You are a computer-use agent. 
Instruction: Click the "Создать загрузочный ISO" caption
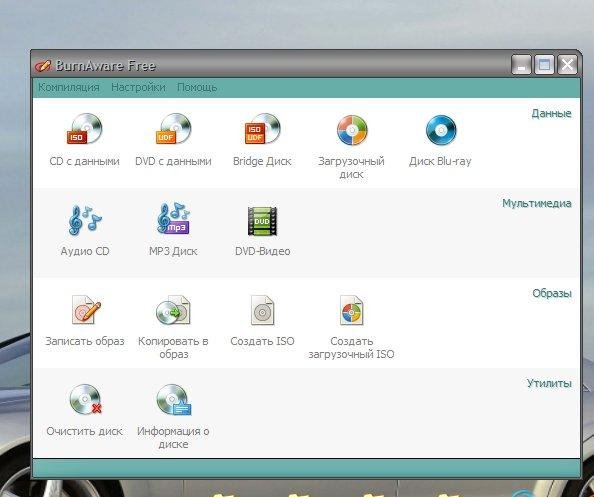[x=352, y=348]
